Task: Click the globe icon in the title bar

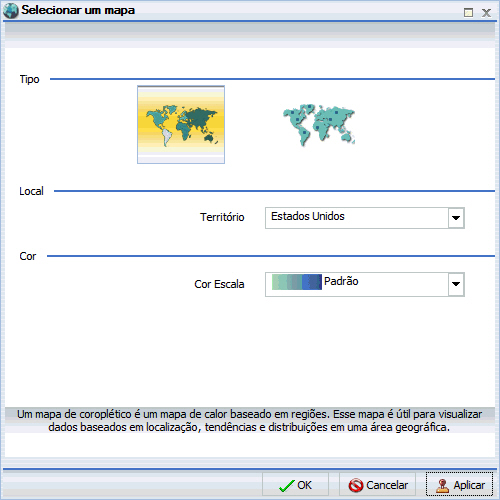Action: (10, 10)
